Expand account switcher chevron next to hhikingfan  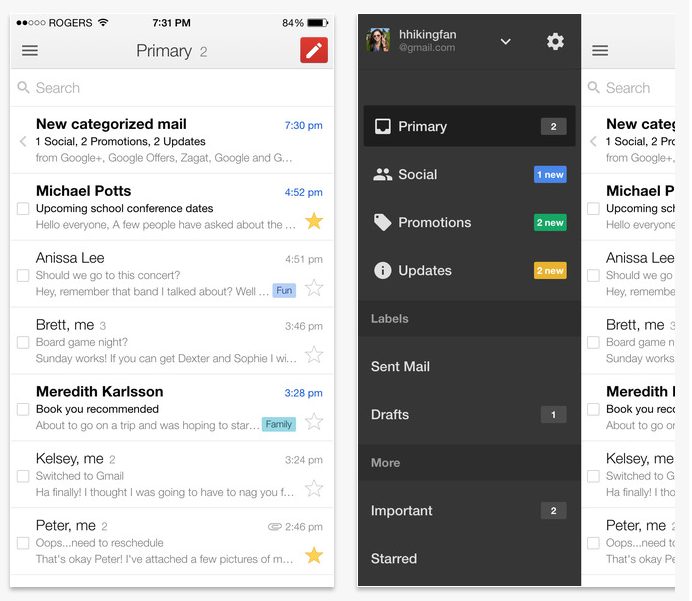tap(506, 41)
